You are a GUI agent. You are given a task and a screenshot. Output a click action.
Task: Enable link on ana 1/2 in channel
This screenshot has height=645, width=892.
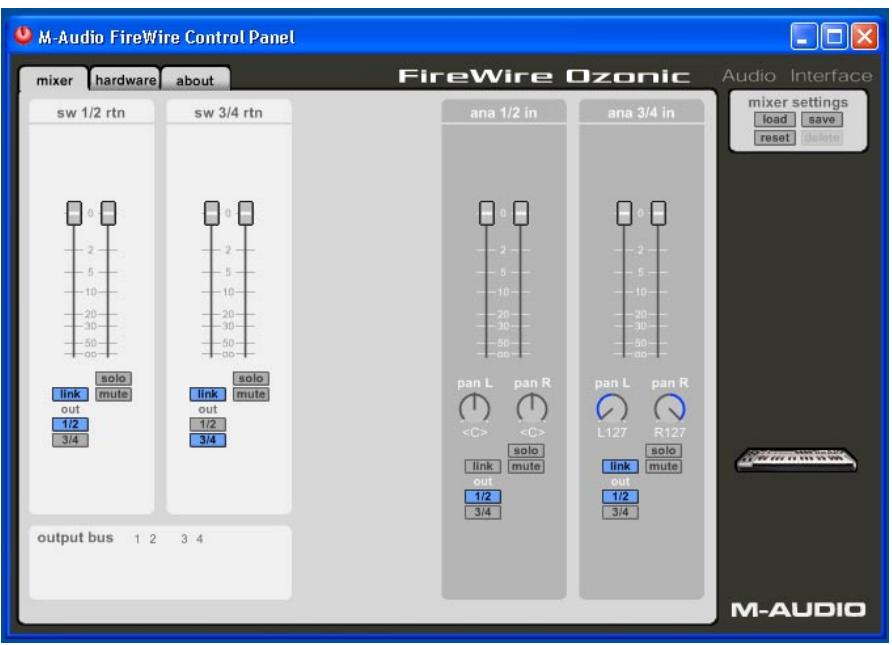click(482, 466)
